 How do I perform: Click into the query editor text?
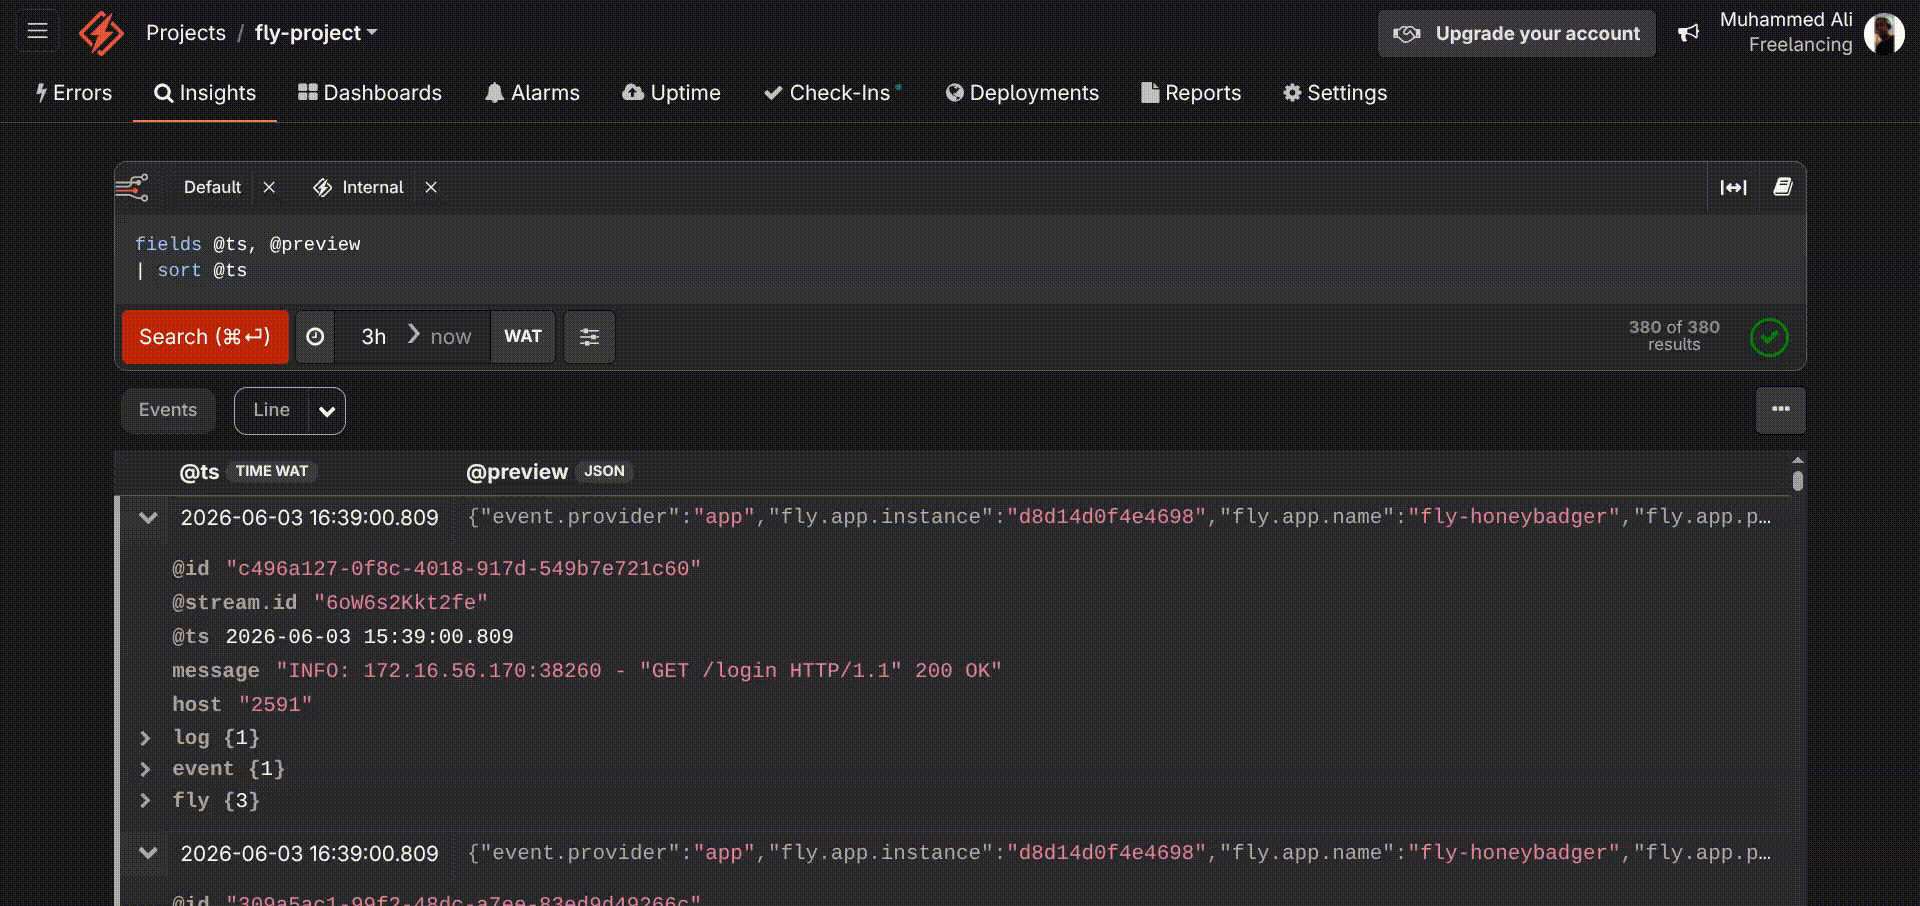pos(960,258)
